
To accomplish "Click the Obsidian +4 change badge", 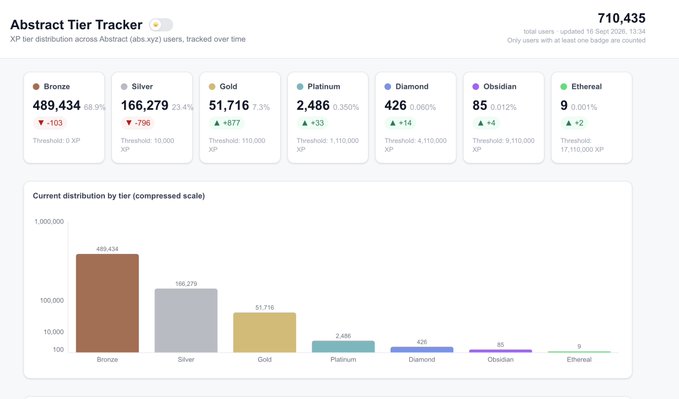I will point(486,123).
